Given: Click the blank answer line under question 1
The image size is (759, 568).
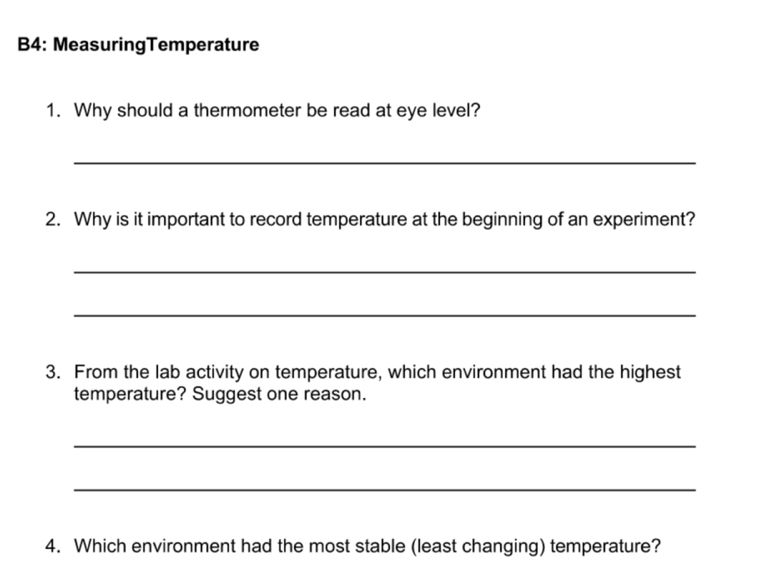Looking at the screenshot, I should point(384,162).
